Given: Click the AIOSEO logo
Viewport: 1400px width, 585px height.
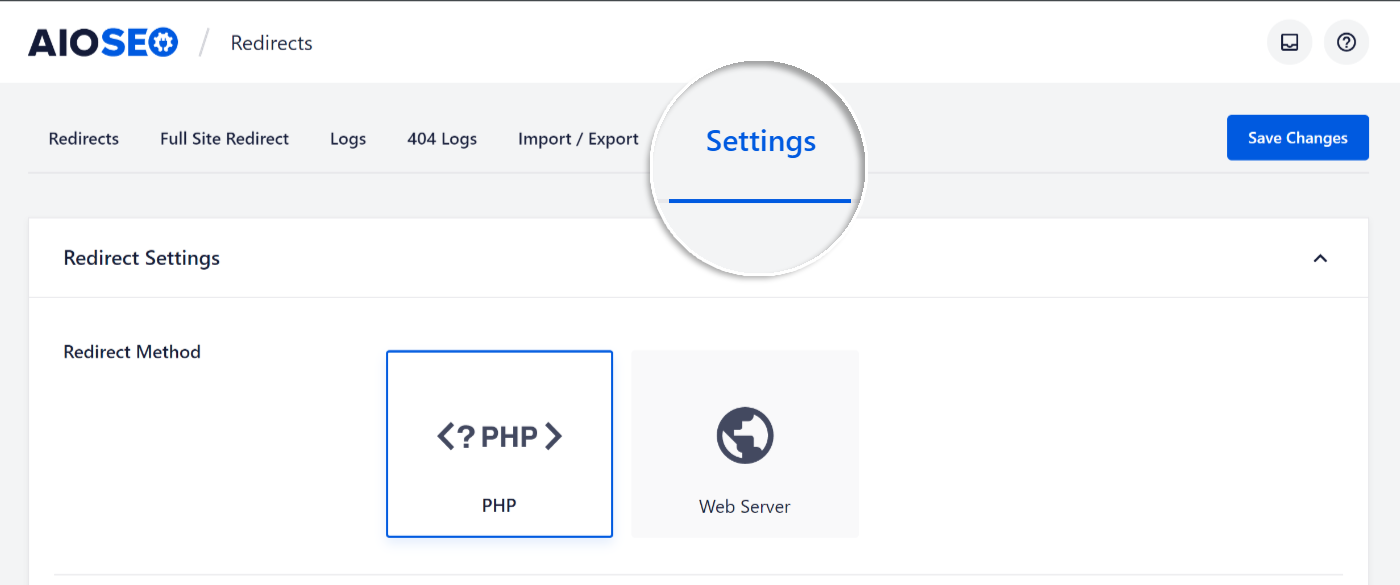Looking at the screenshot, I should [x=103, y=42].
